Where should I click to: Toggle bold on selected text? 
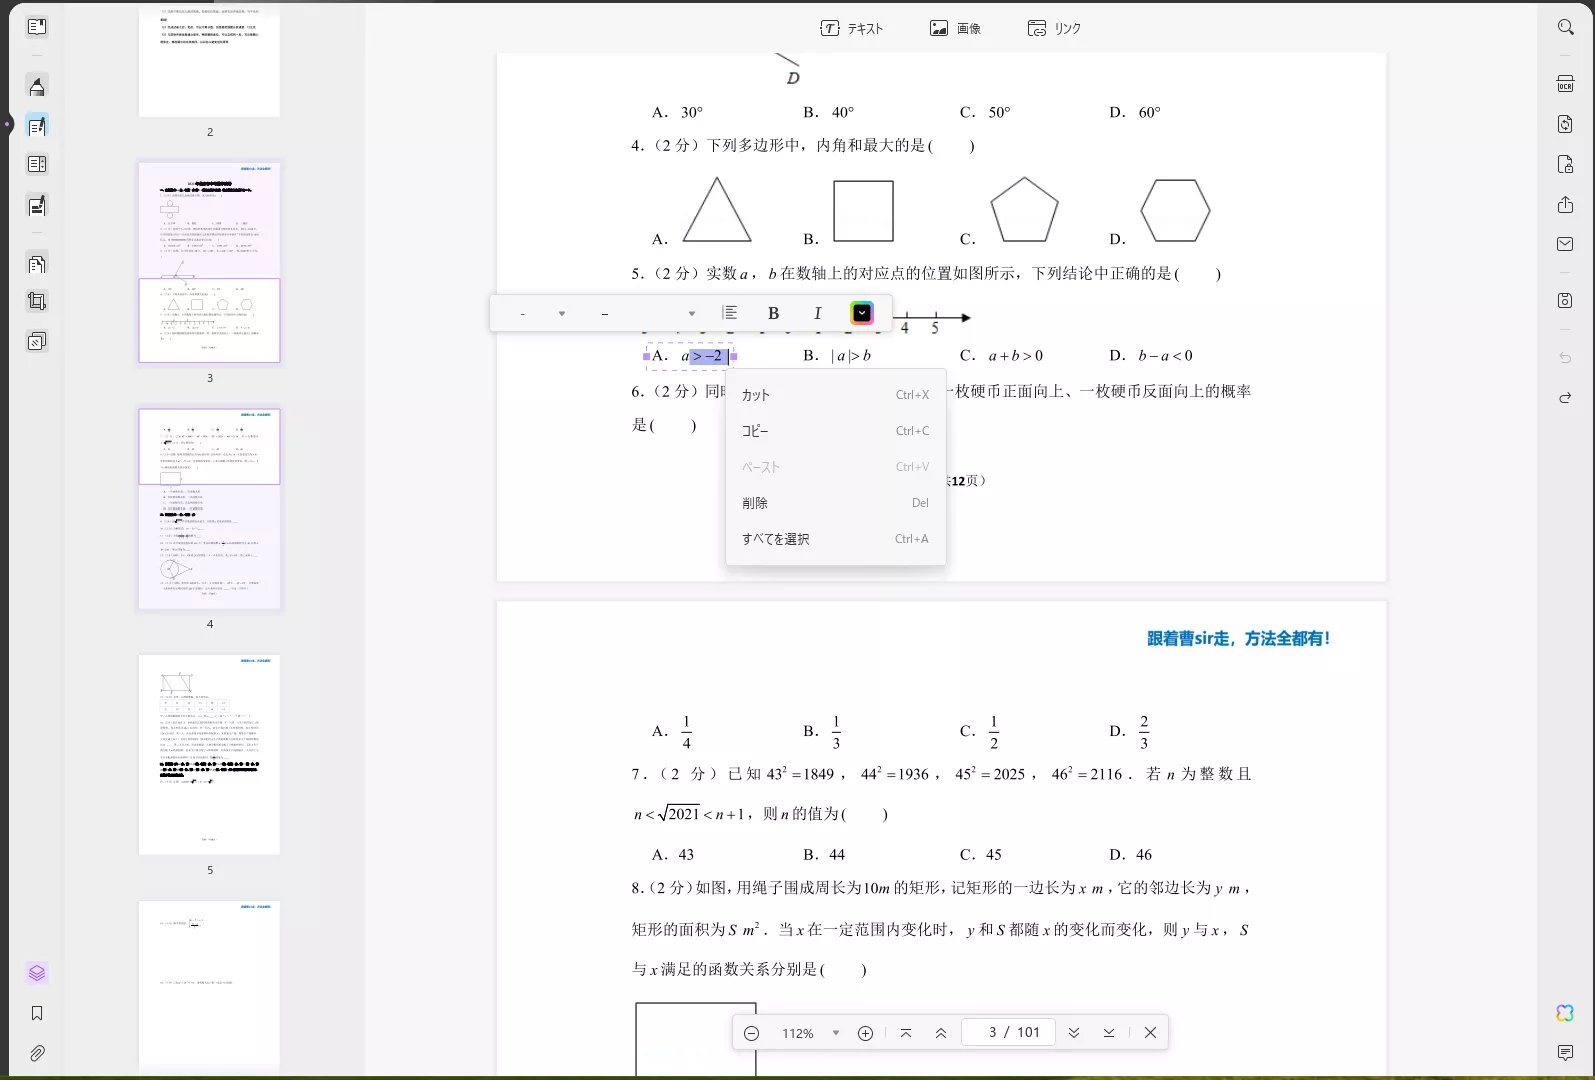click(773, 313)
